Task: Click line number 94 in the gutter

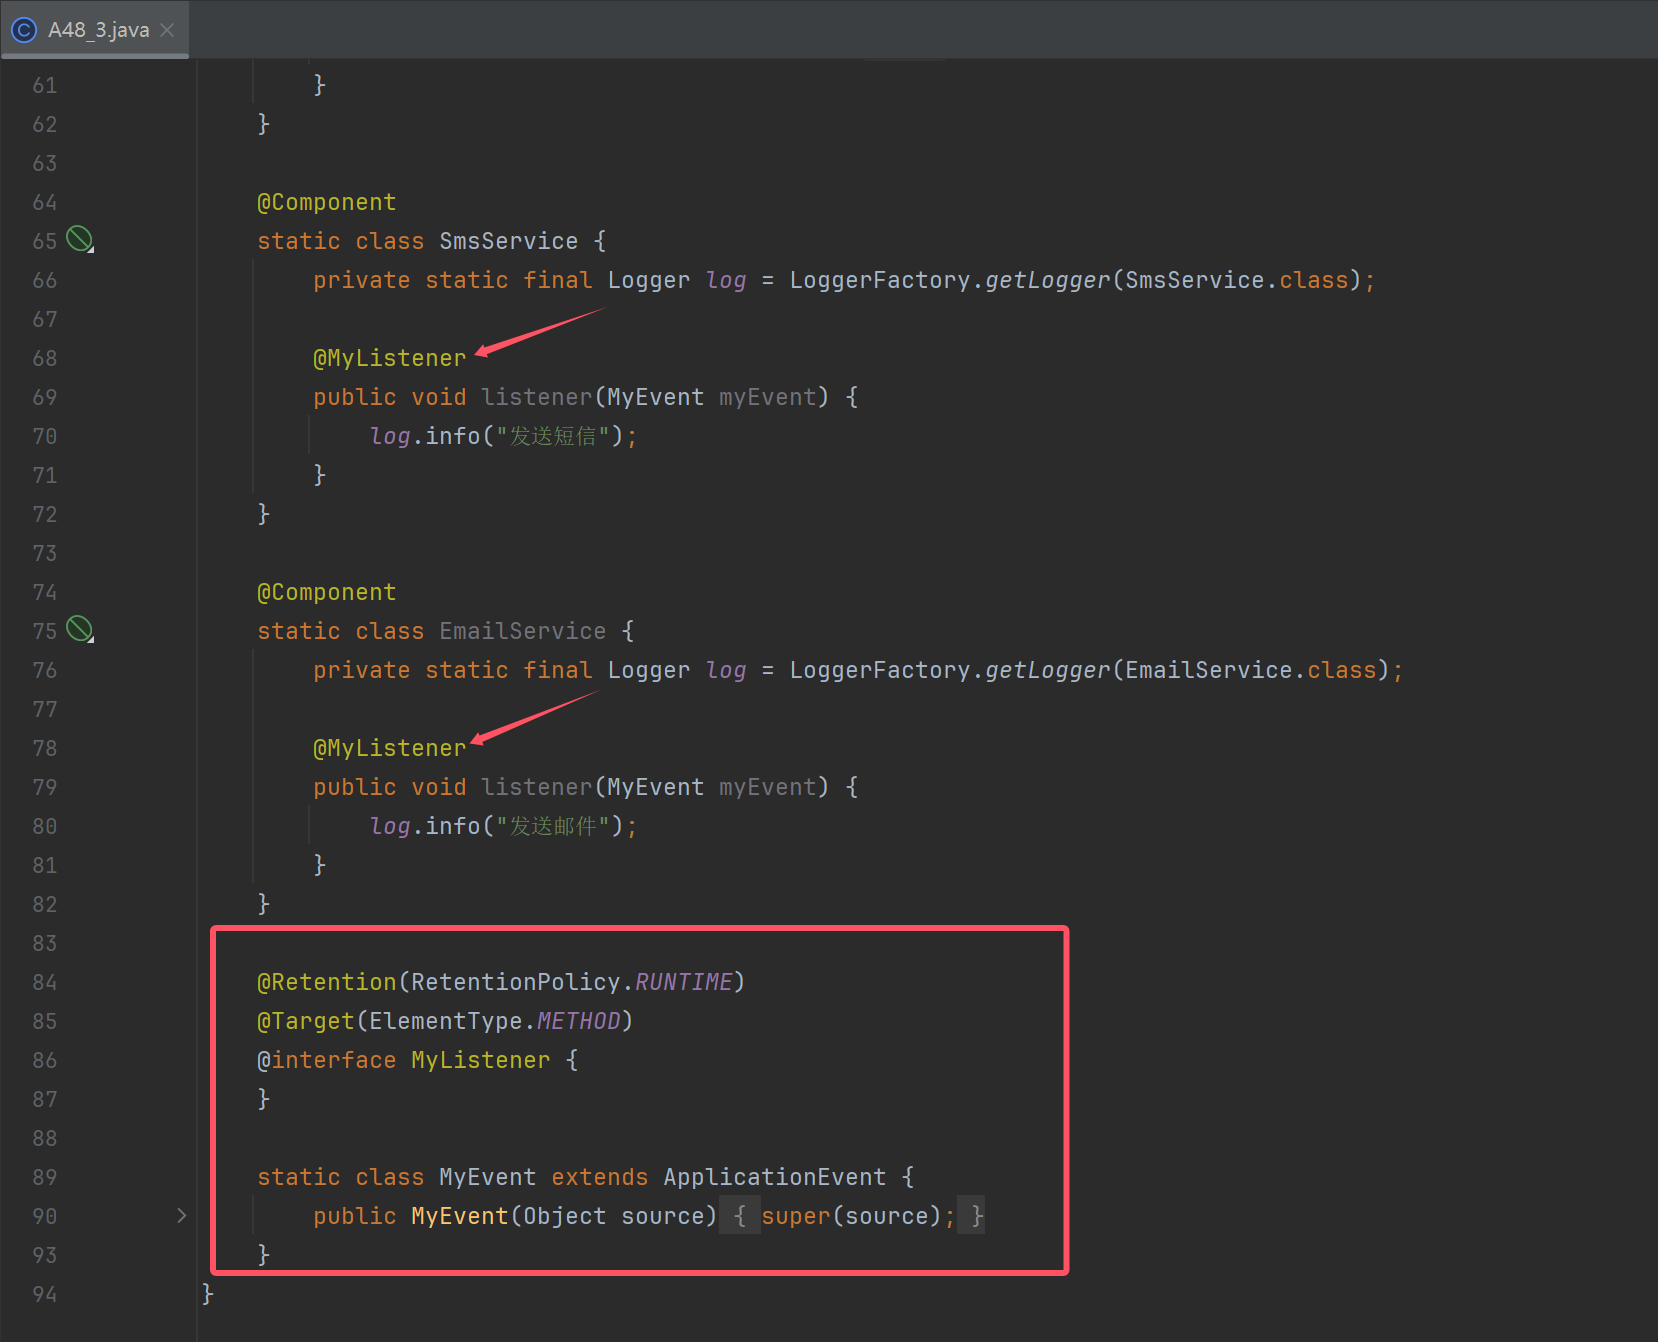Action: (x=45, y=1294)
